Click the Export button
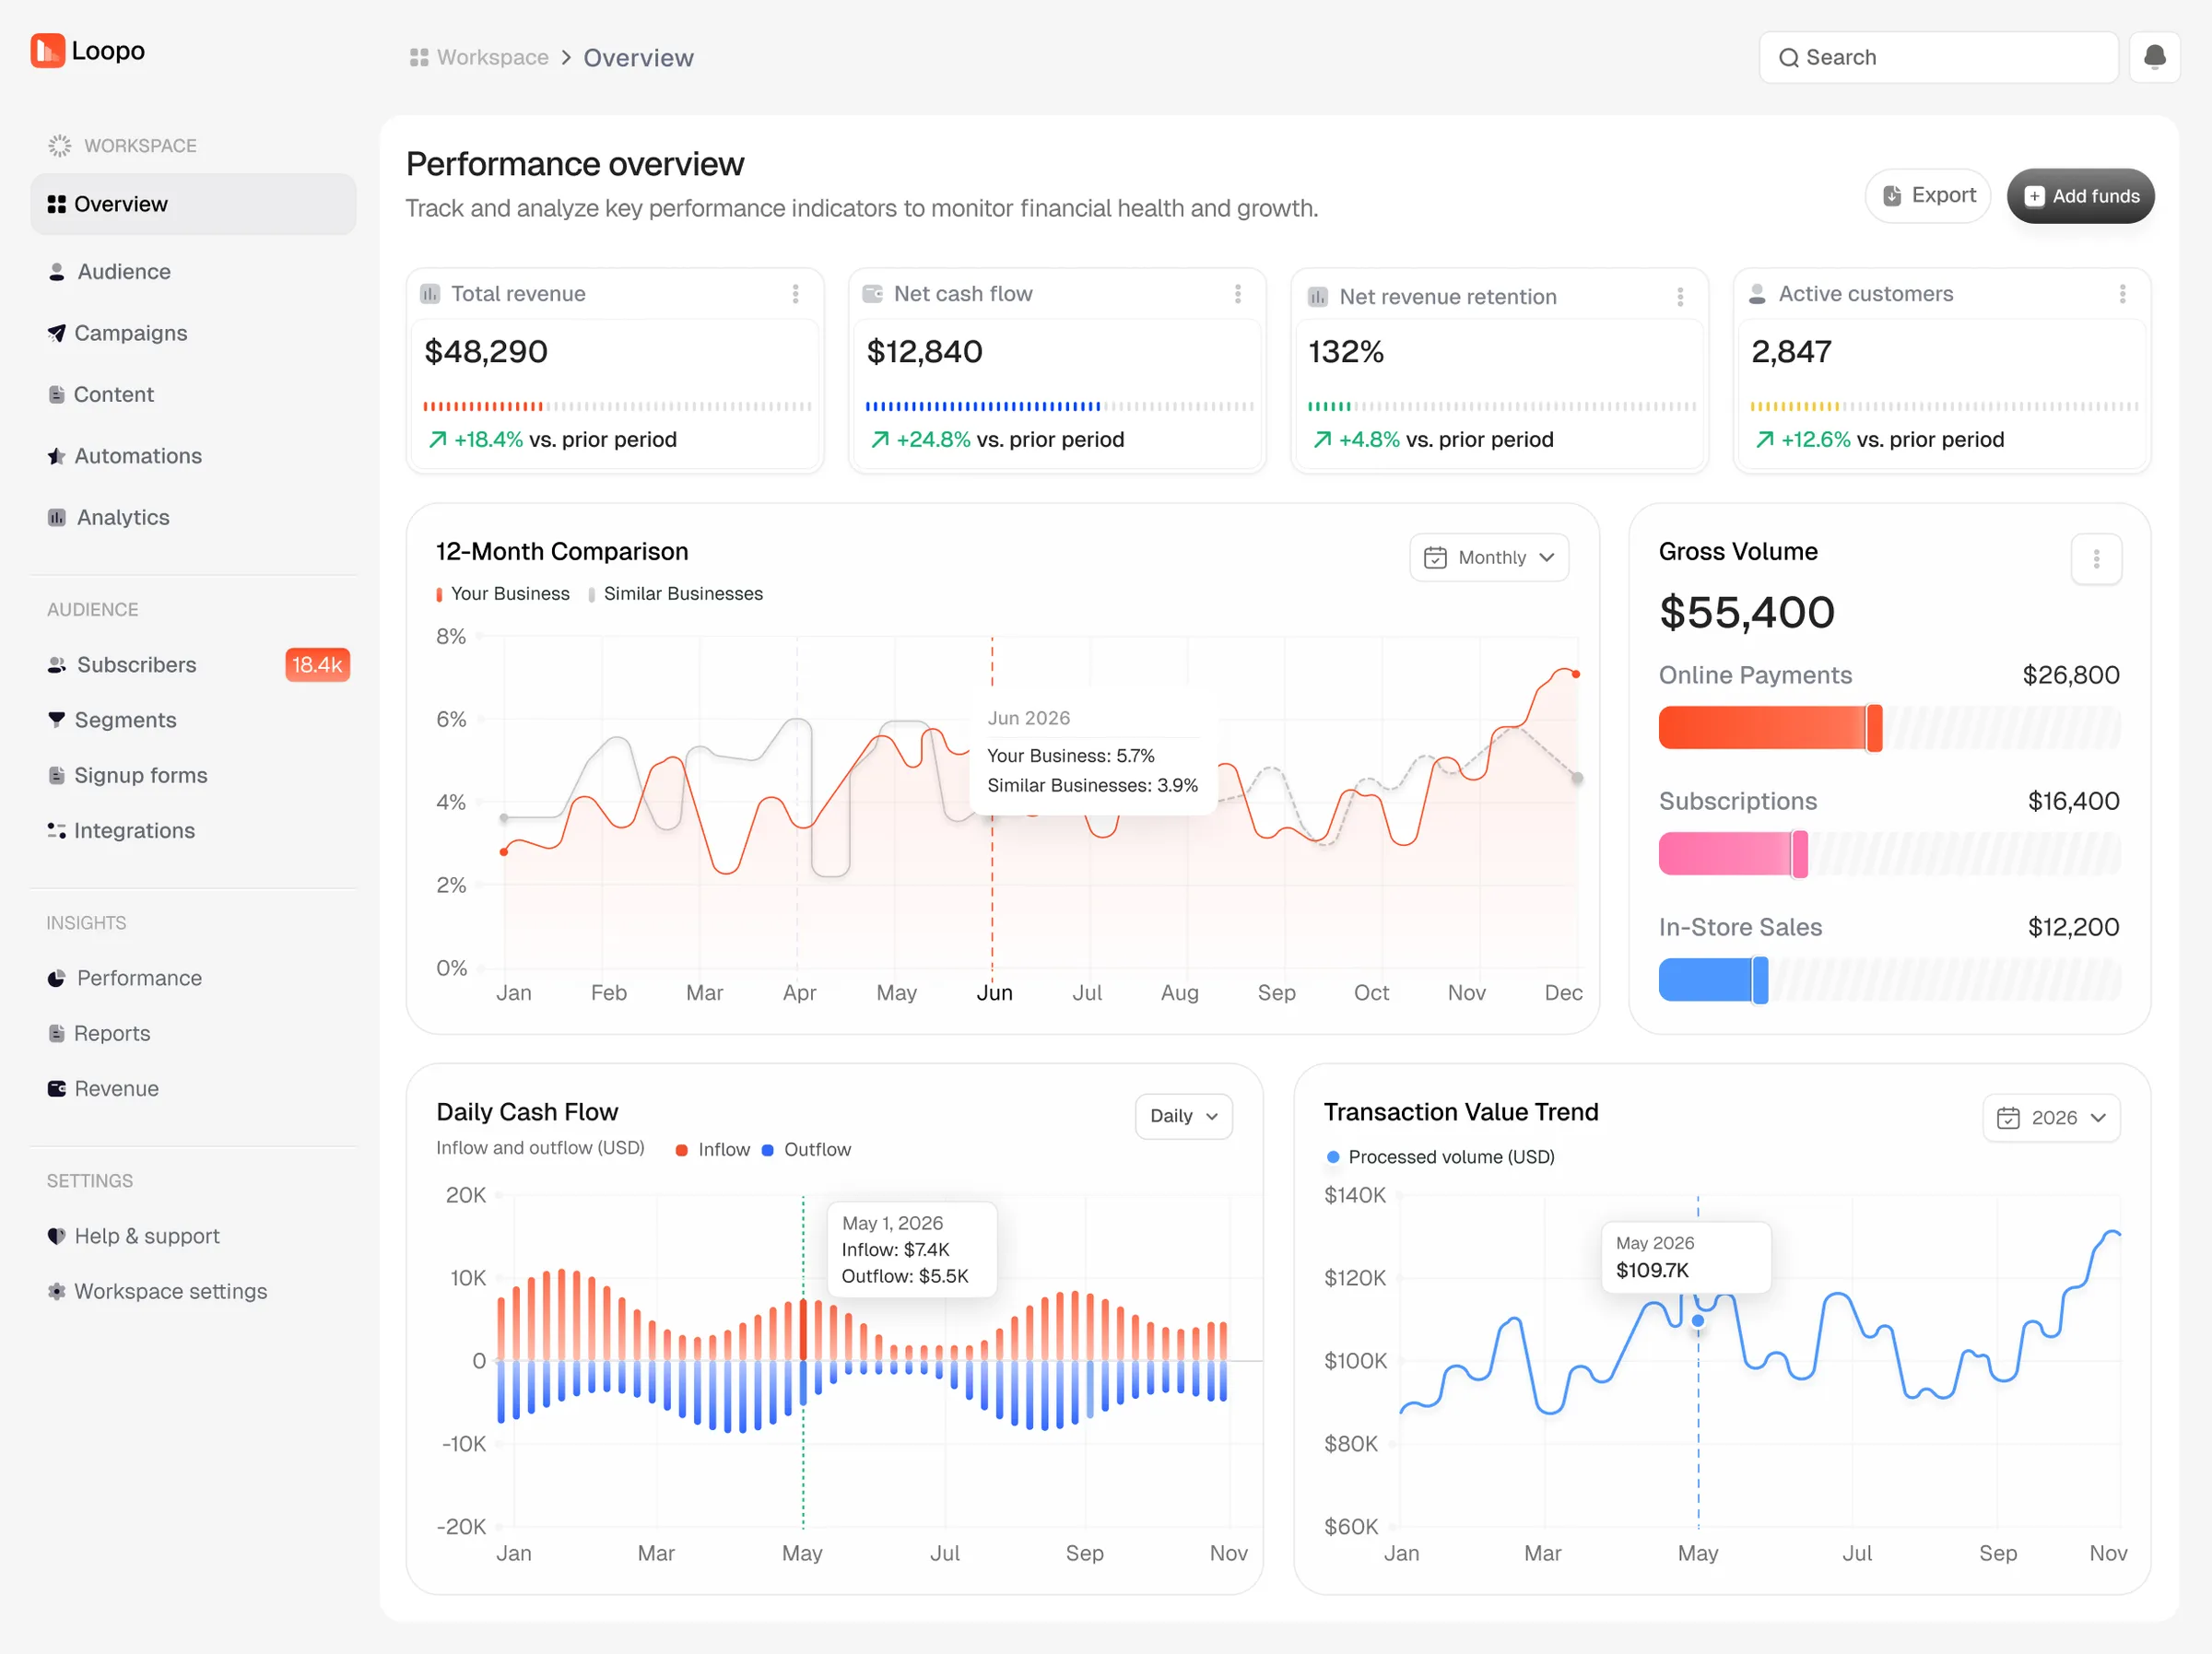The image size is (2212, 1654). click(x=1927, y=196)
